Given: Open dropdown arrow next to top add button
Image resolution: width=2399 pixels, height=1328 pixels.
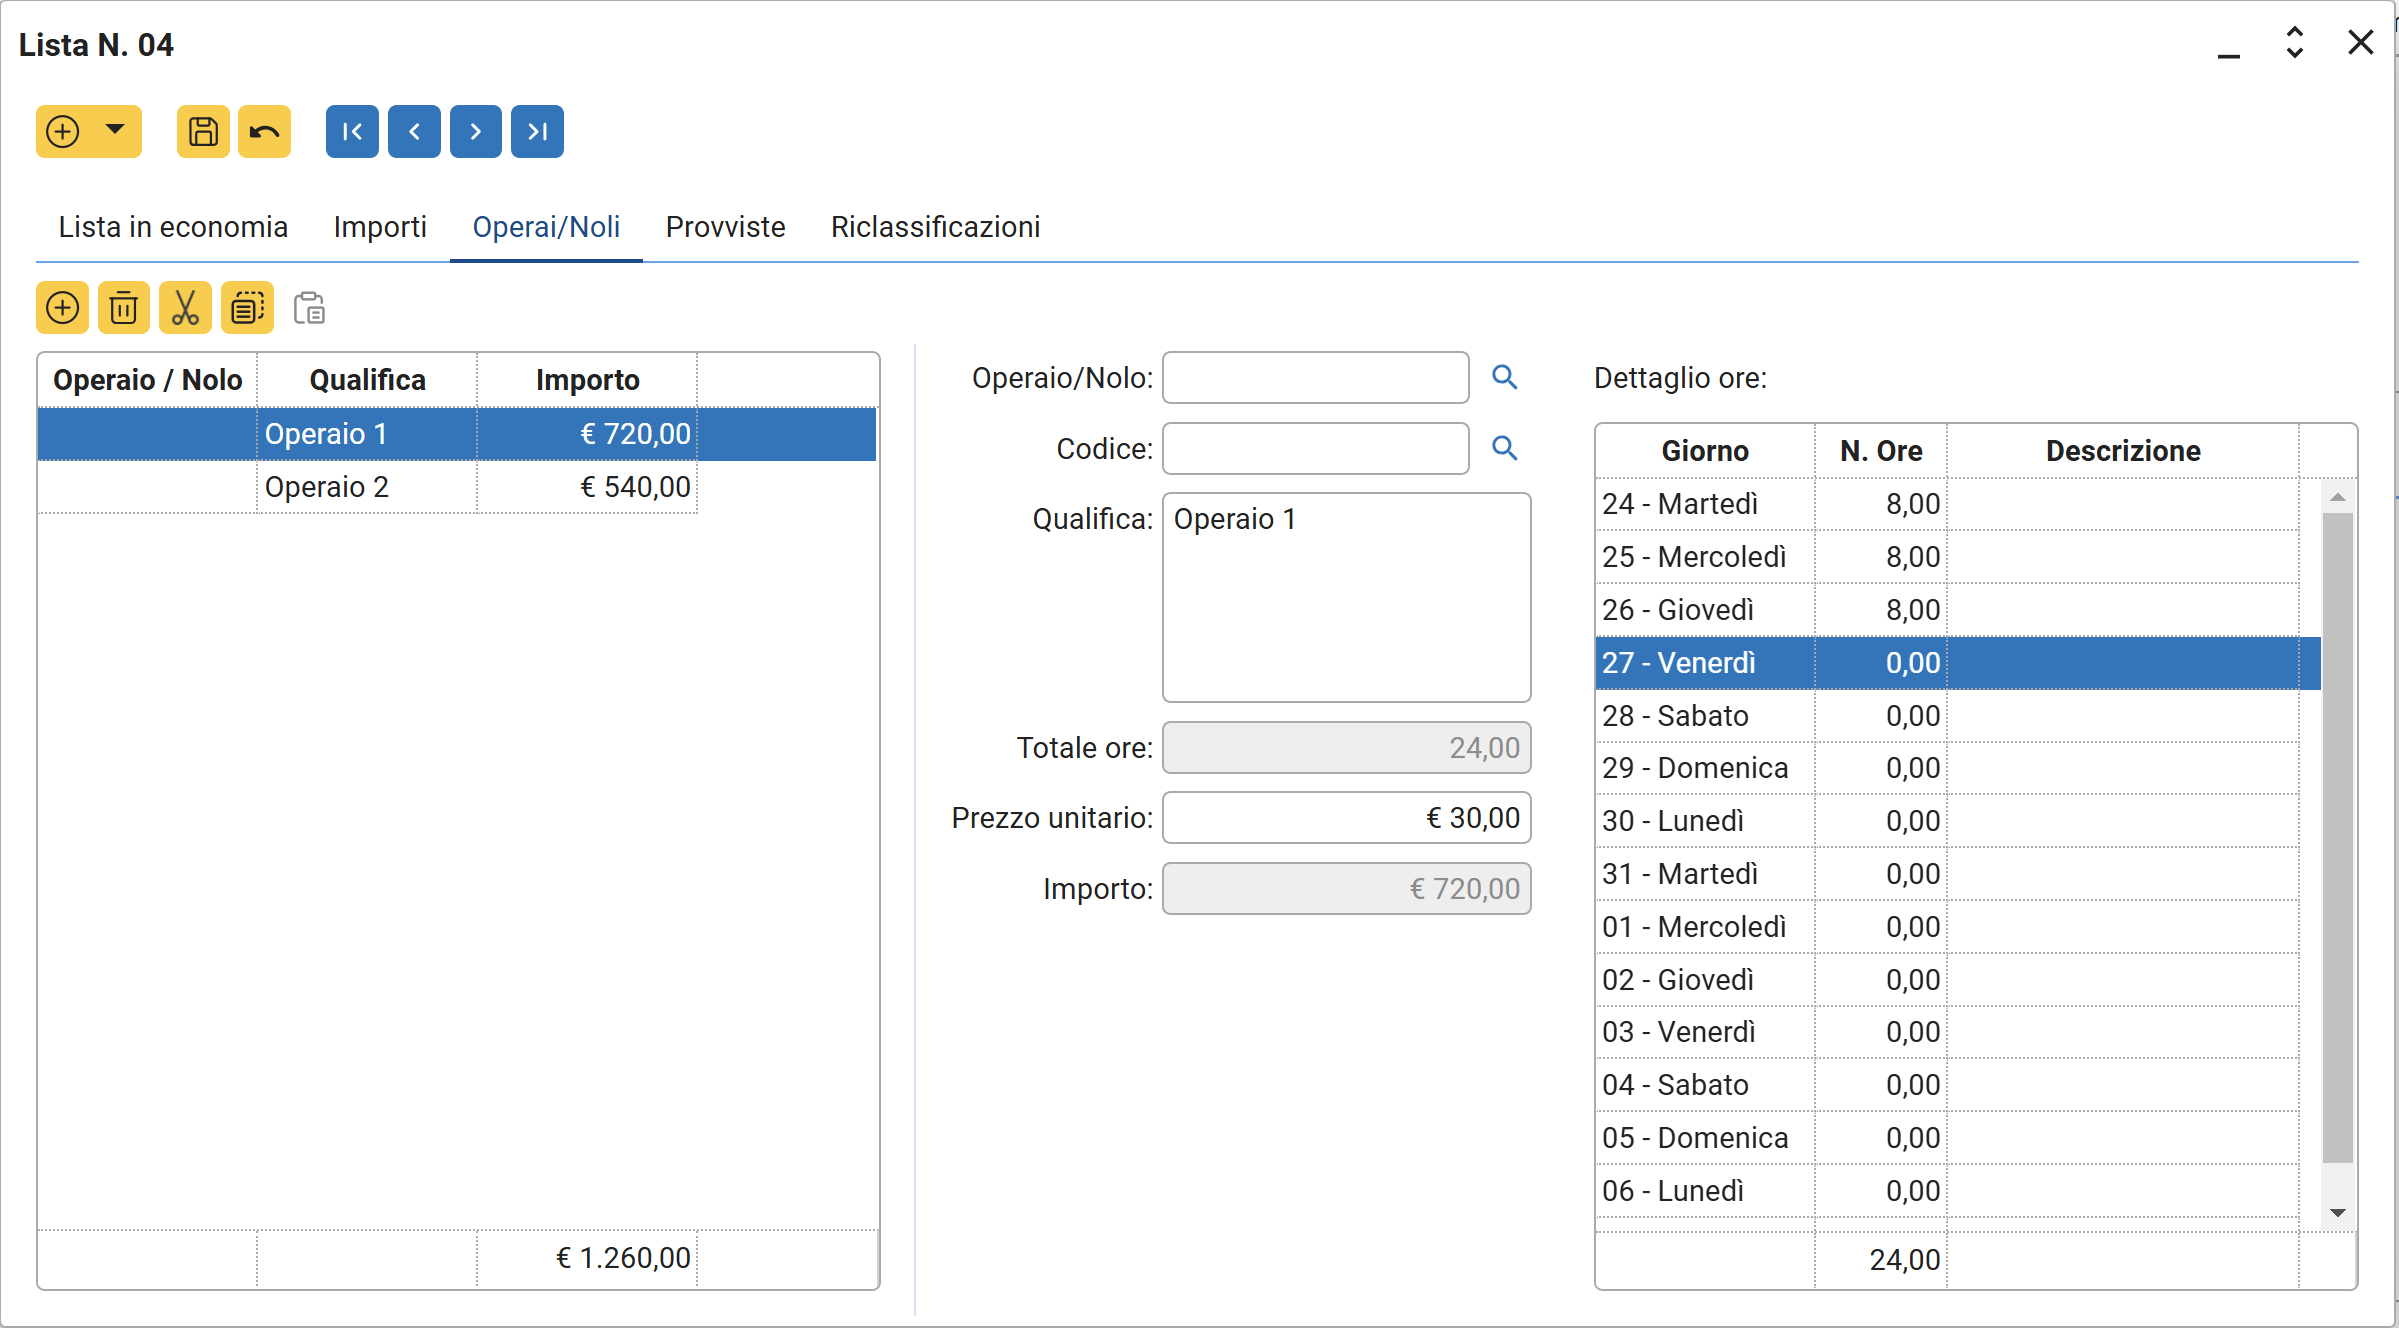Looking at the screenshot, I should click(x=115, y=129).
